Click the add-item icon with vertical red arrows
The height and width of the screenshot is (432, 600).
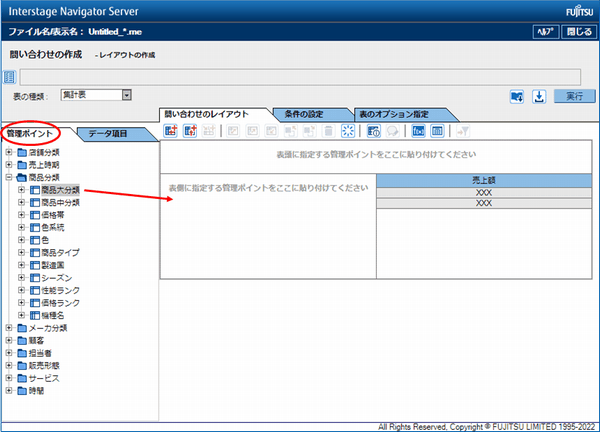pos(190,131)
